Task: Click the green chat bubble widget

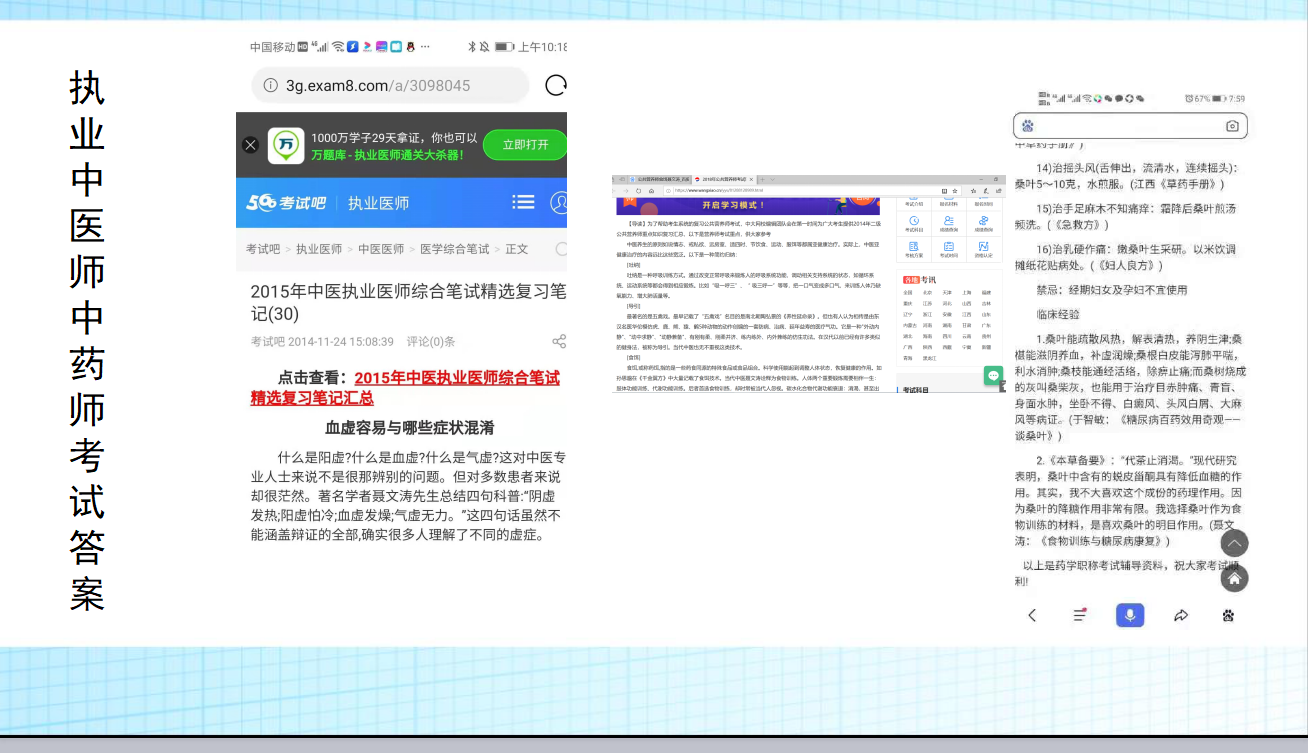Action: click(993, 376)
